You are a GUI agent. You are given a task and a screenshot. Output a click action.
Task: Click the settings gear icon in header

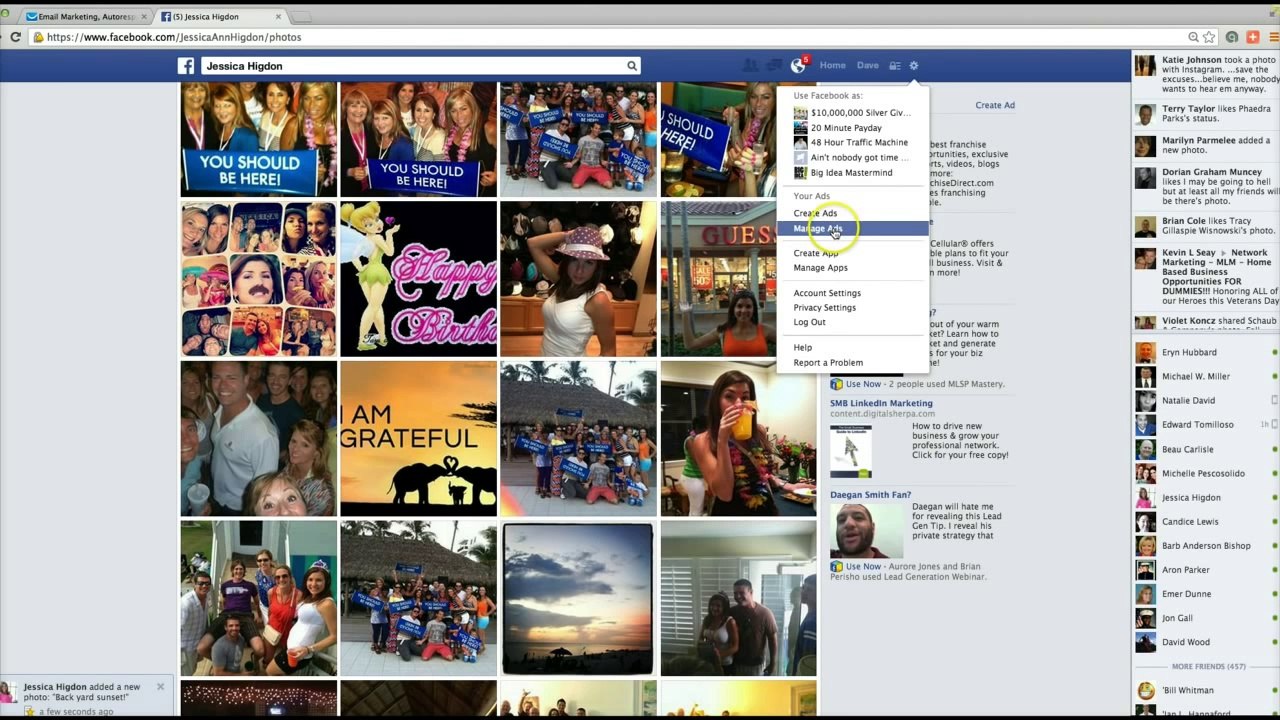914,66
